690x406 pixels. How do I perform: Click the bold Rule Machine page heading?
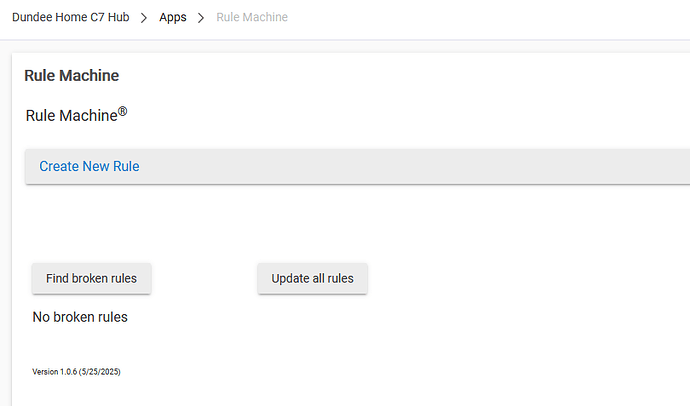[x=71, y=76]
